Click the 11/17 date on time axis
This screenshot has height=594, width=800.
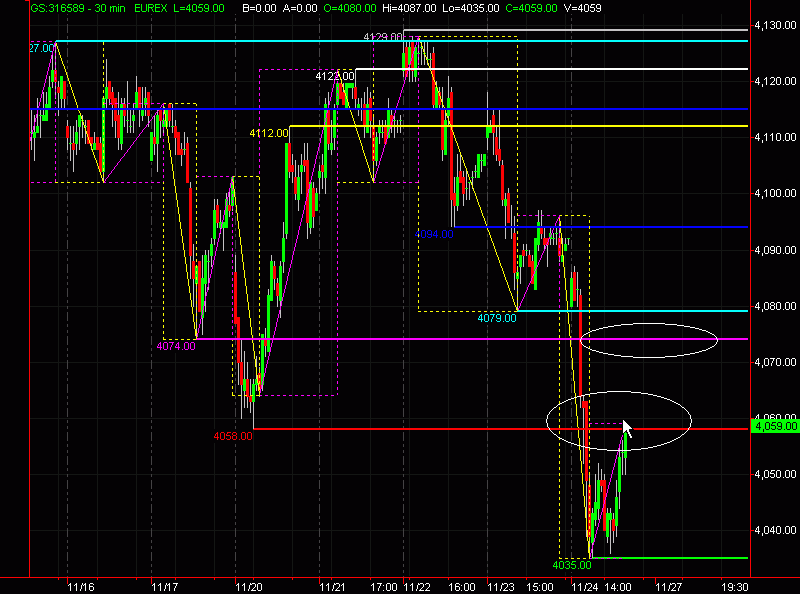[x=165, y=587]
